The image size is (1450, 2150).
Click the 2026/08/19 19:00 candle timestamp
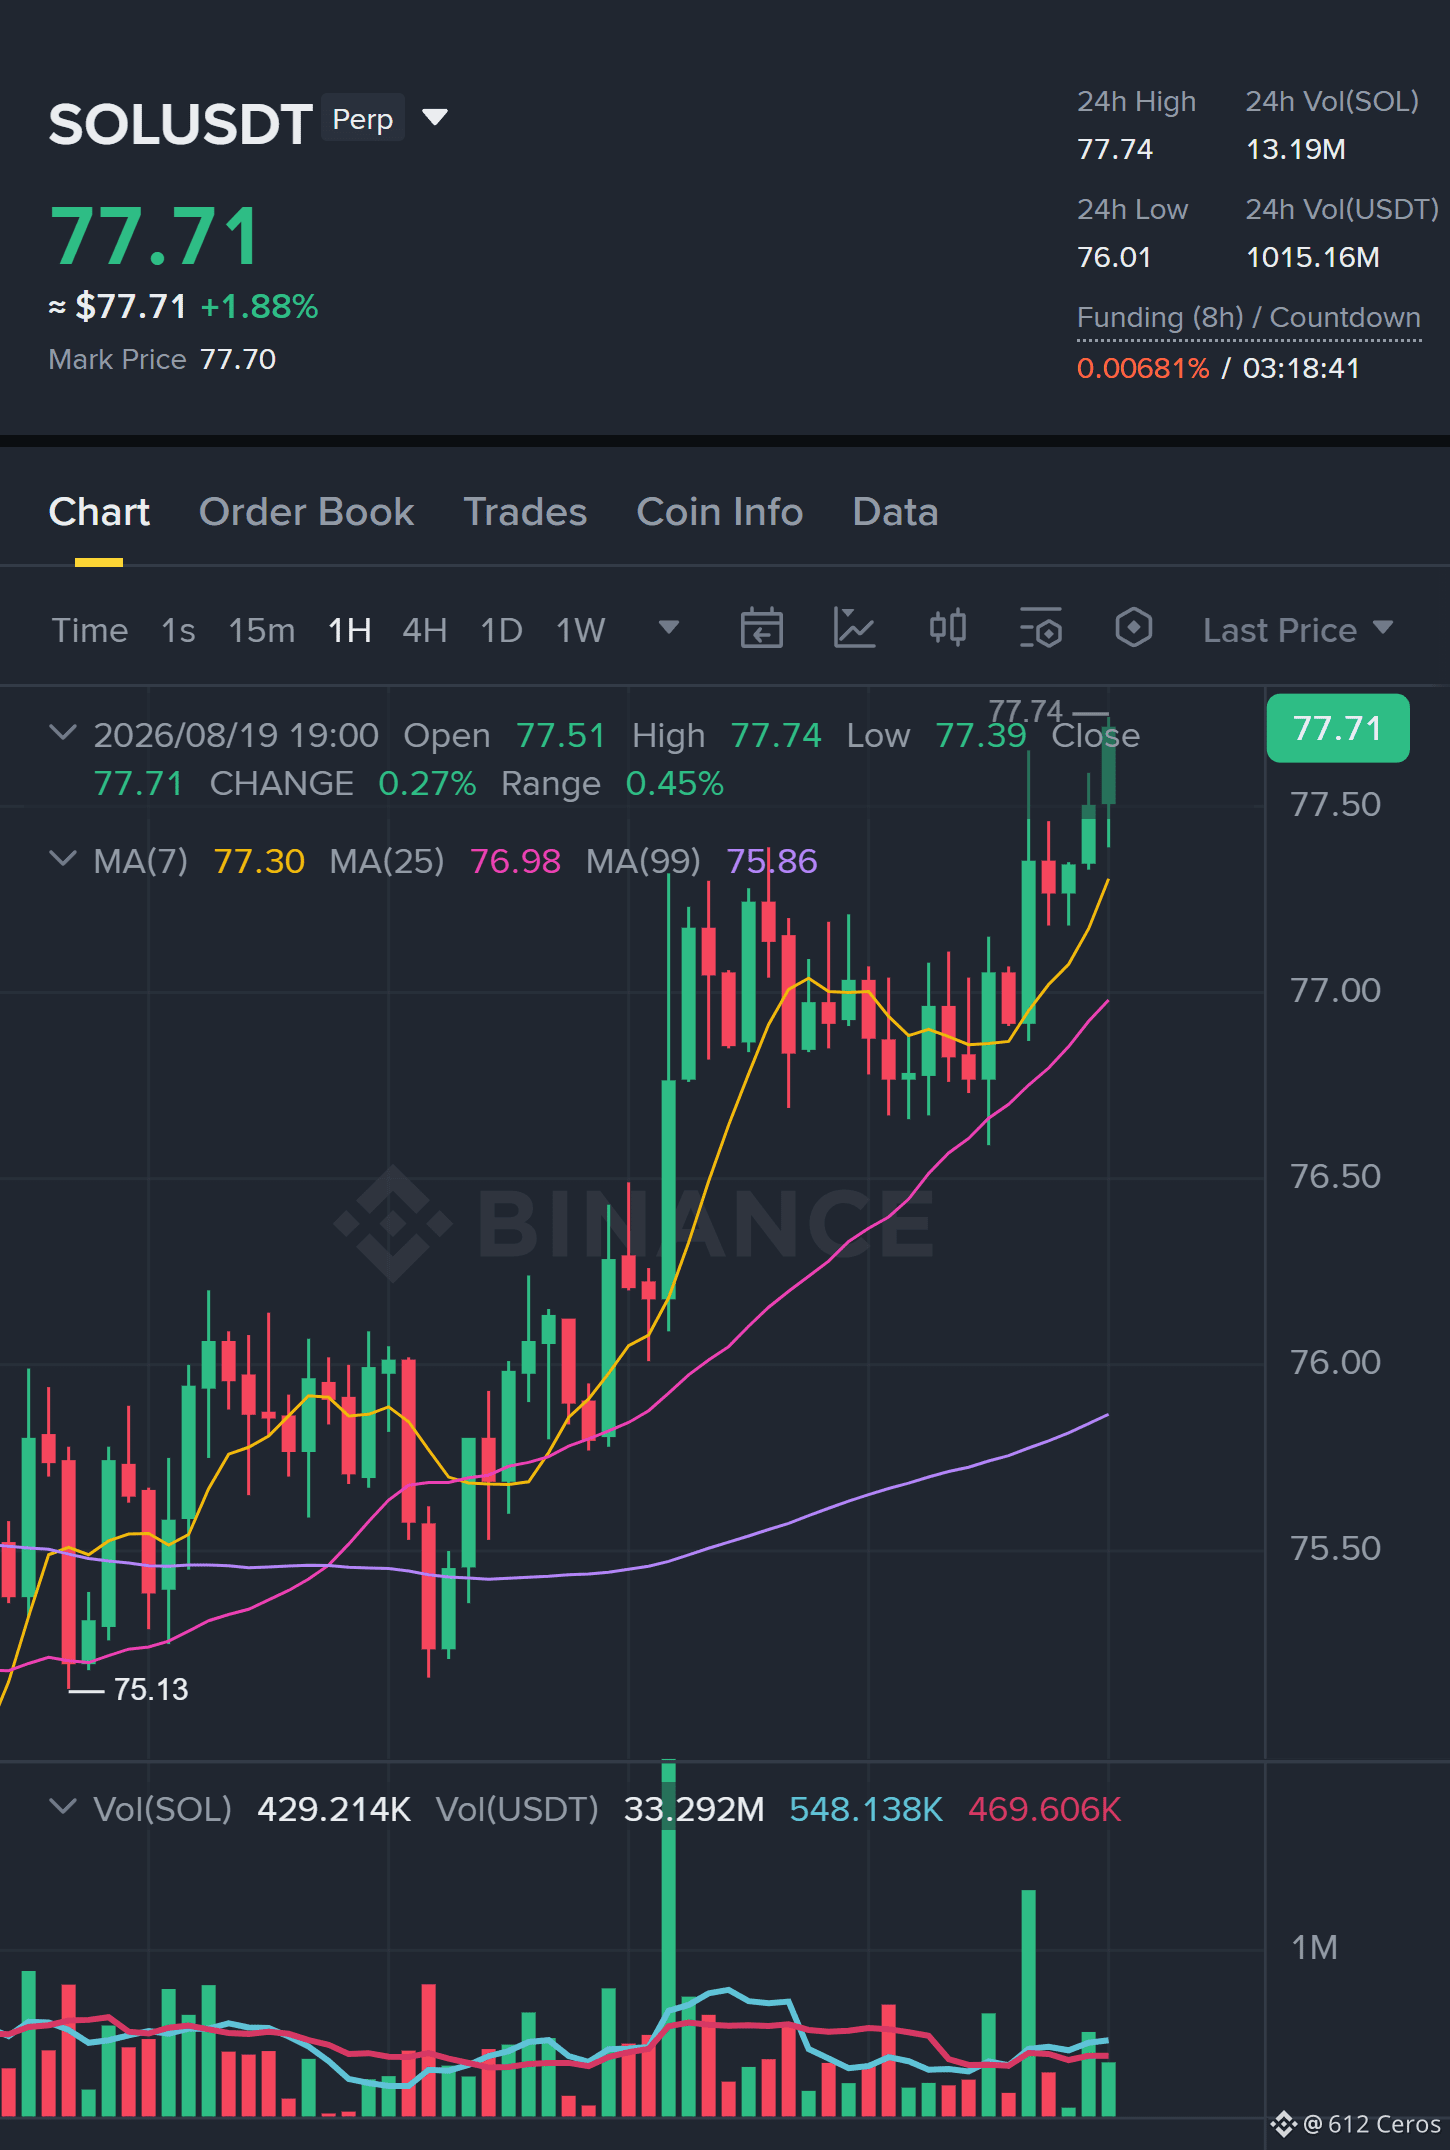click(236, 735)
